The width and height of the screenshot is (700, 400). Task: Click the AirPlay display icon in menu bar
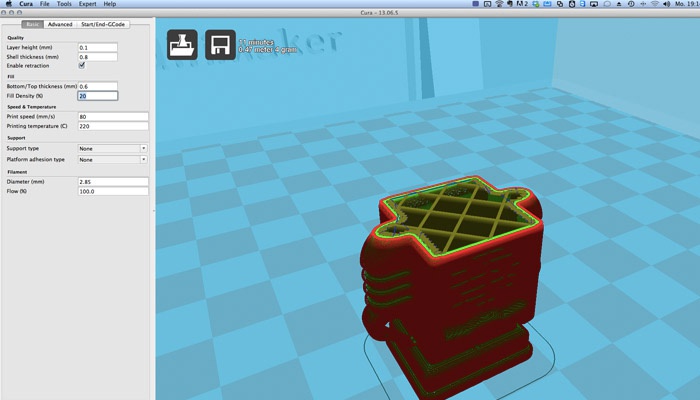tap(594, 4)
